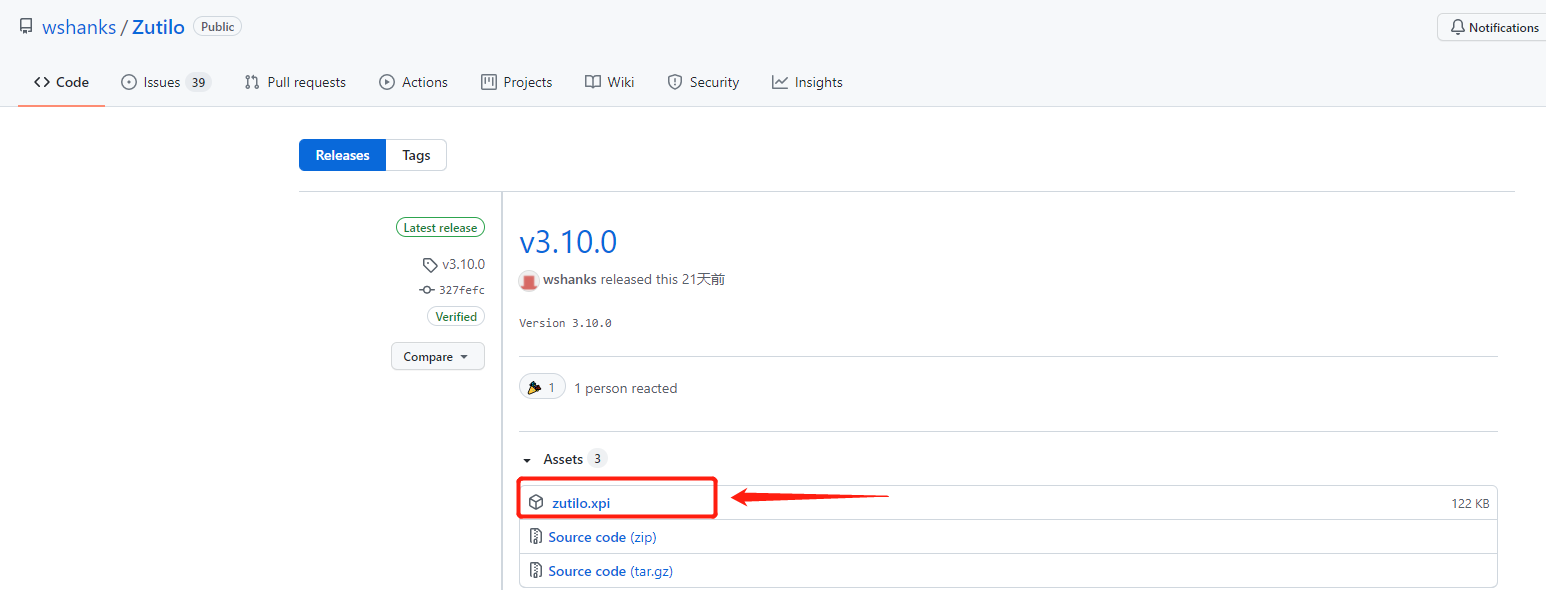This screenshot has height=590, width=1546.
Task: Download Source code (tar.gz)
Action: [609, 571]
